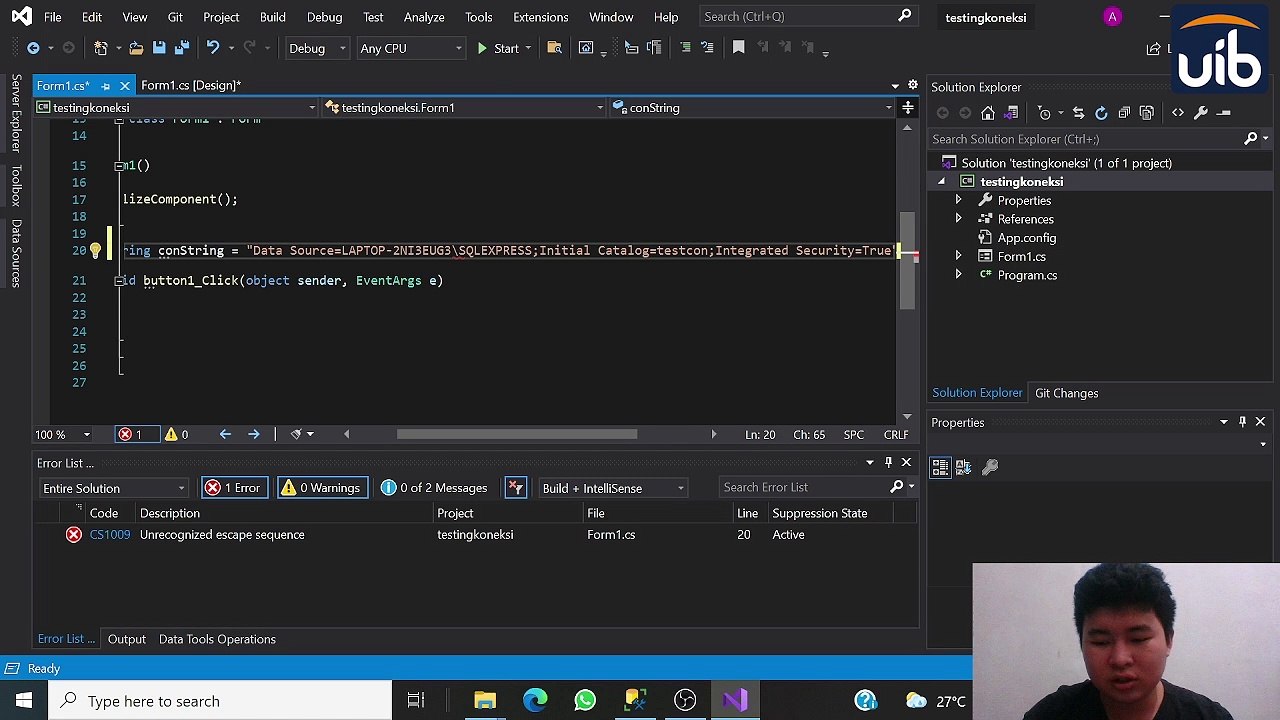
Task: Expand the Program.cs node
Action: click(x=958, y=275)
